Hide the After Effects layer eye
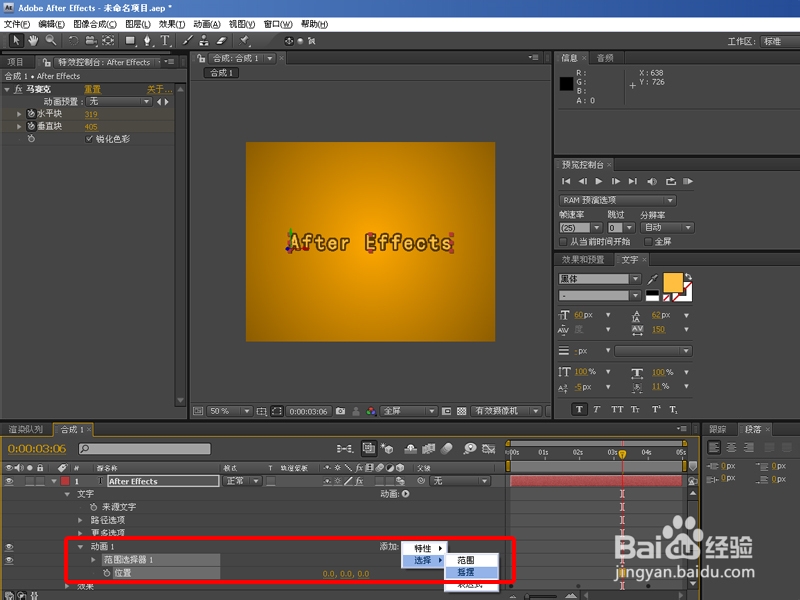Screen dimensions: 800x600 [x=9, y=481]
